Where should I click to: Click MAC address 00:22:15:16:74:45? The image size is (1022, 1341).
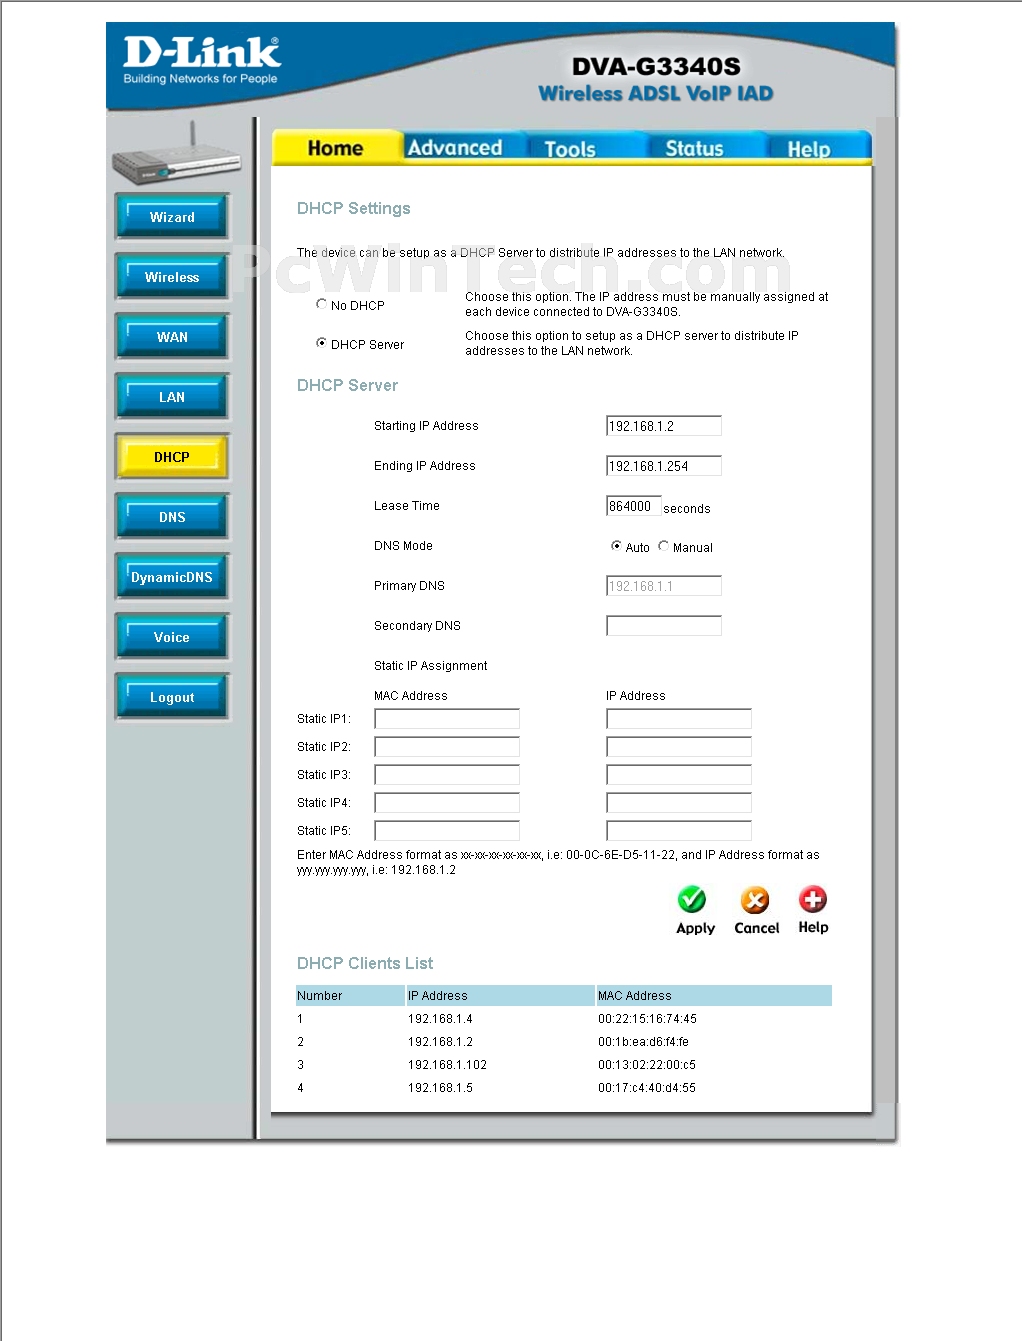[x=647, y=1019]
